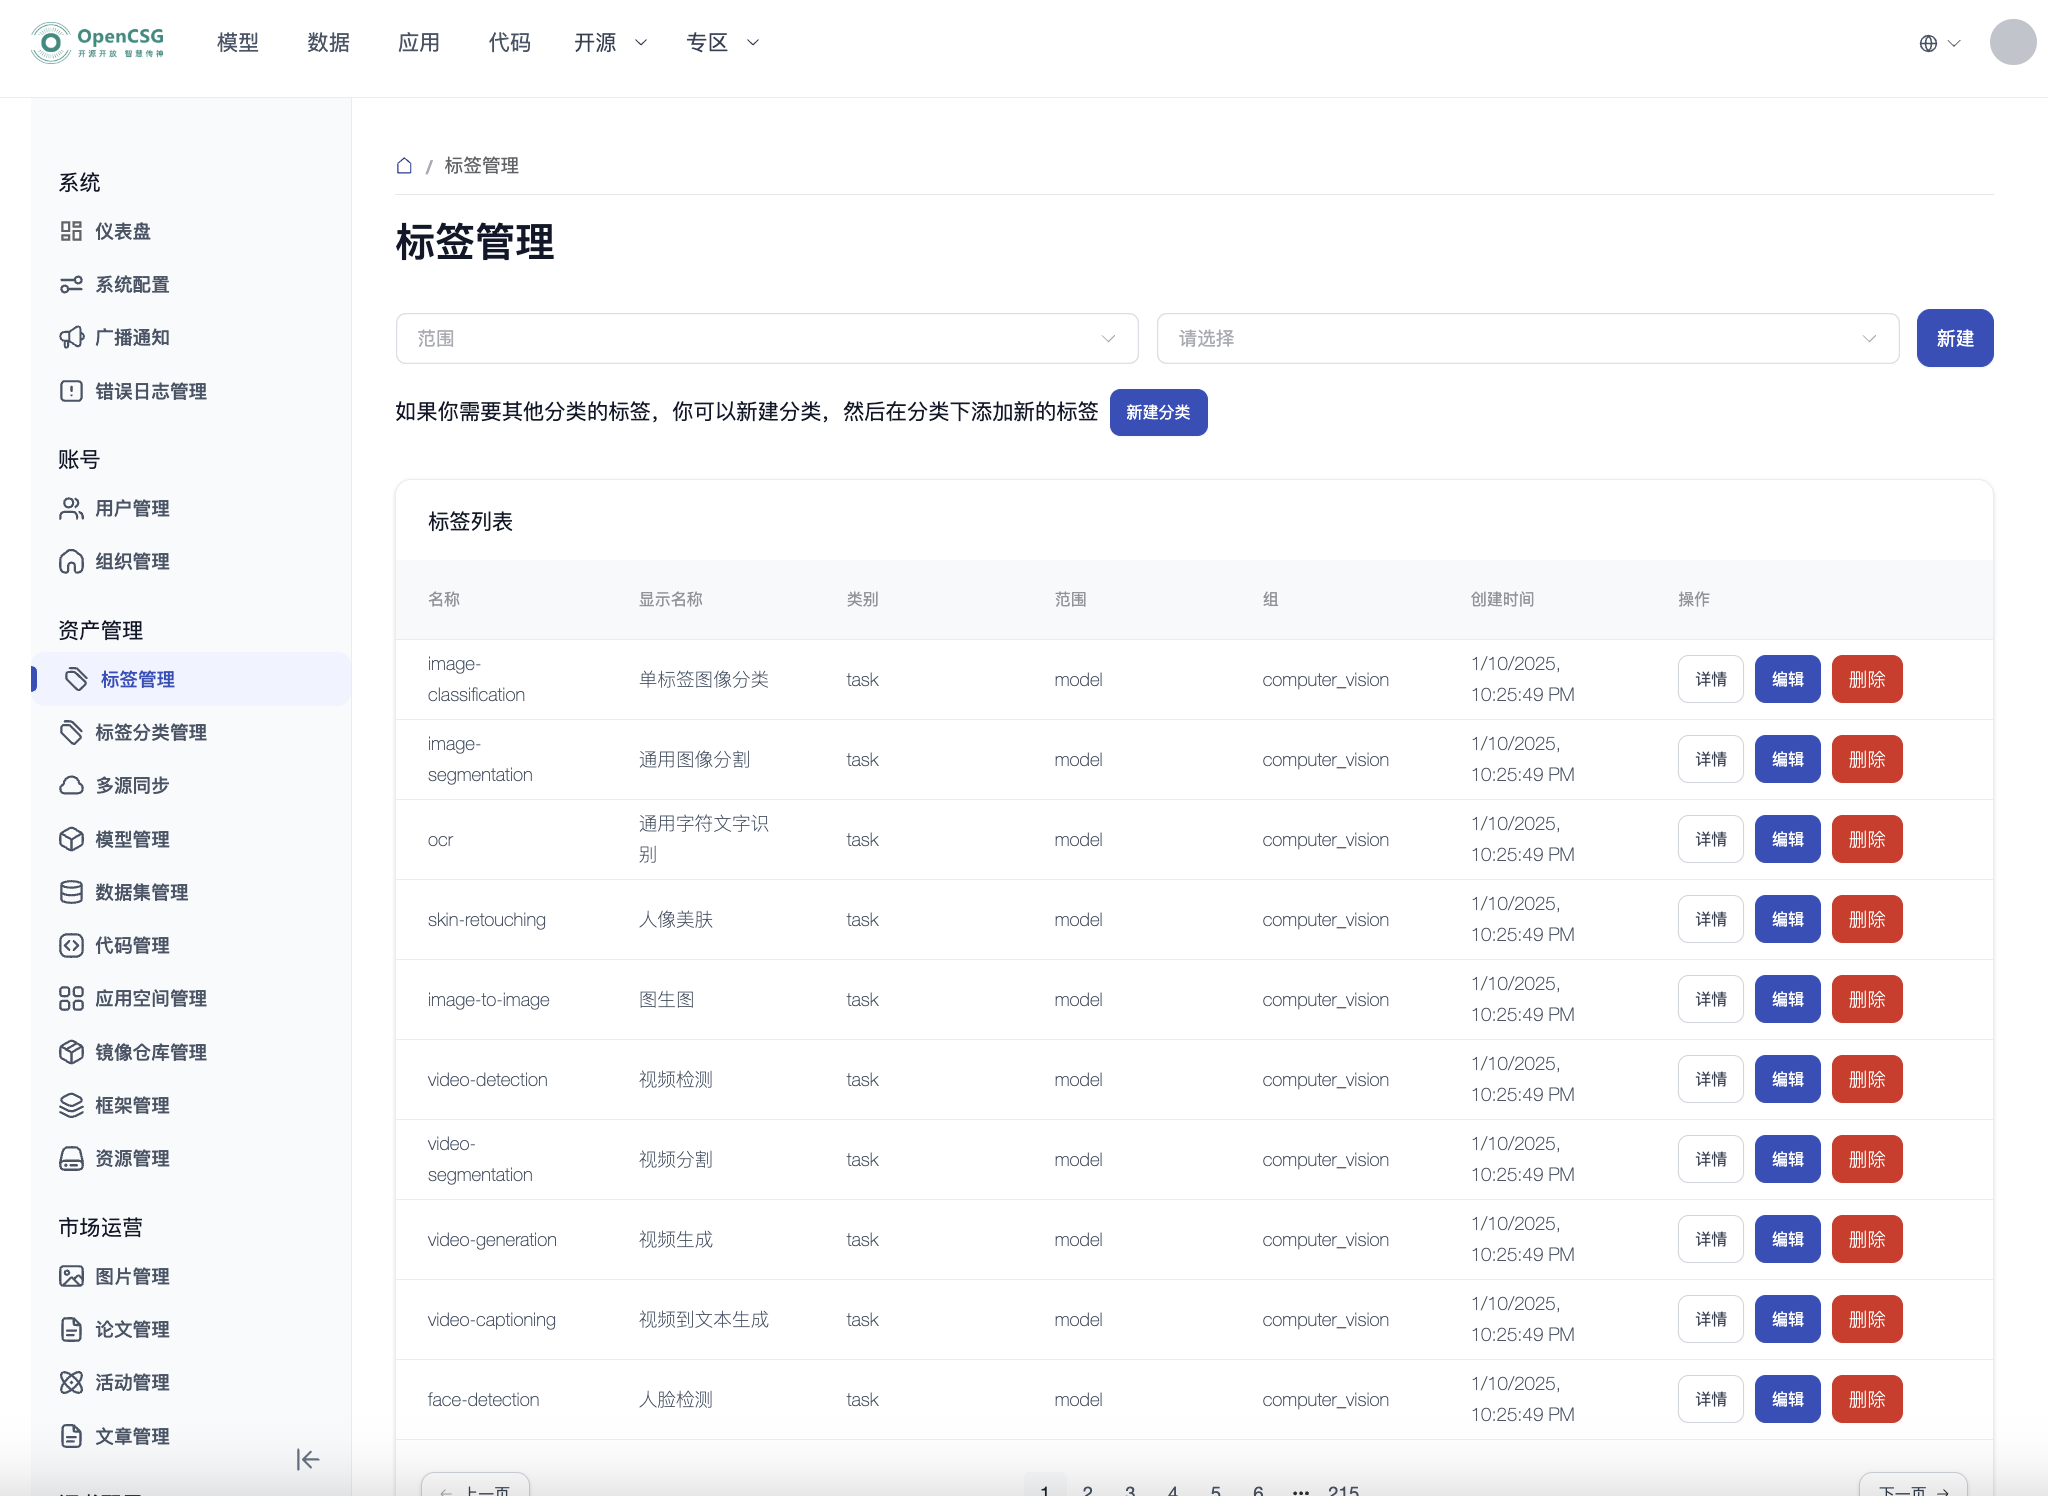Click the OpenCSG logo
The height and width of the screenshot is (1496, 2048).
[x=97, y=43]
